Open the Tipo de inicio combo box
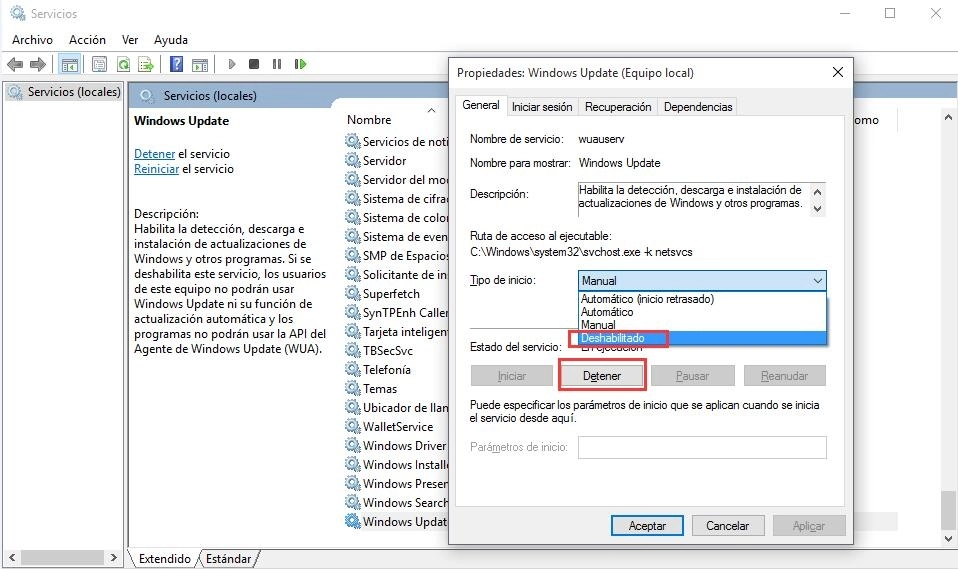Image resolution: width=958 pixels, height=569 pixels. pyautogui.click(x=702, y=281)
